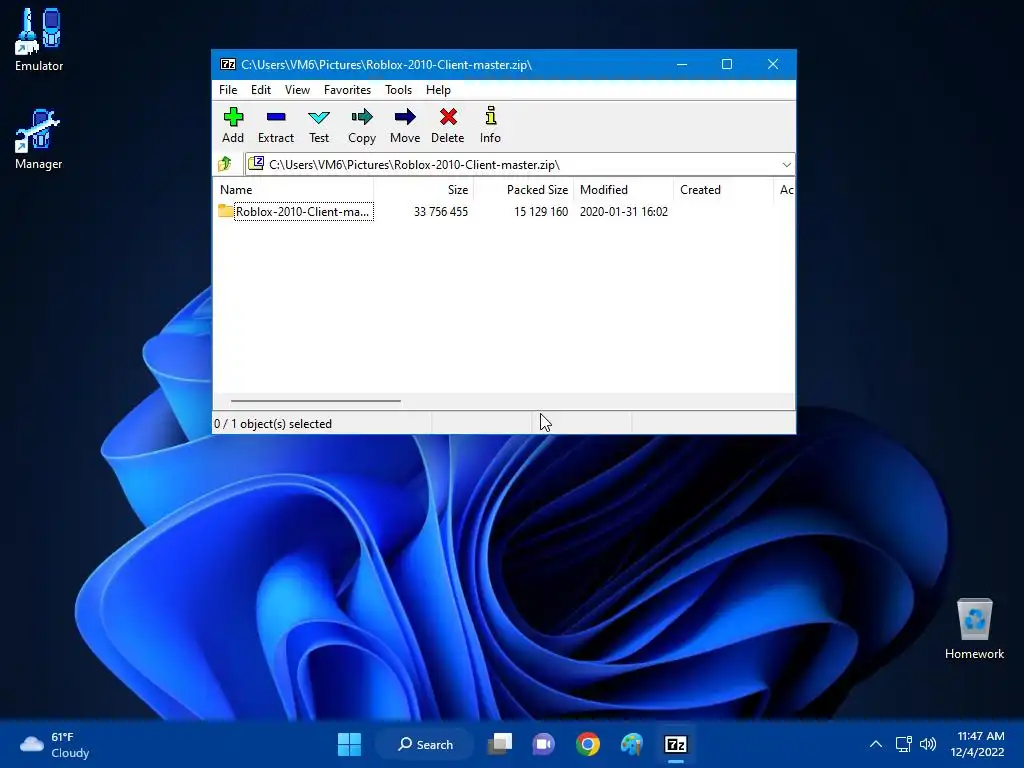Open the Favorites menu

[347, 89]
